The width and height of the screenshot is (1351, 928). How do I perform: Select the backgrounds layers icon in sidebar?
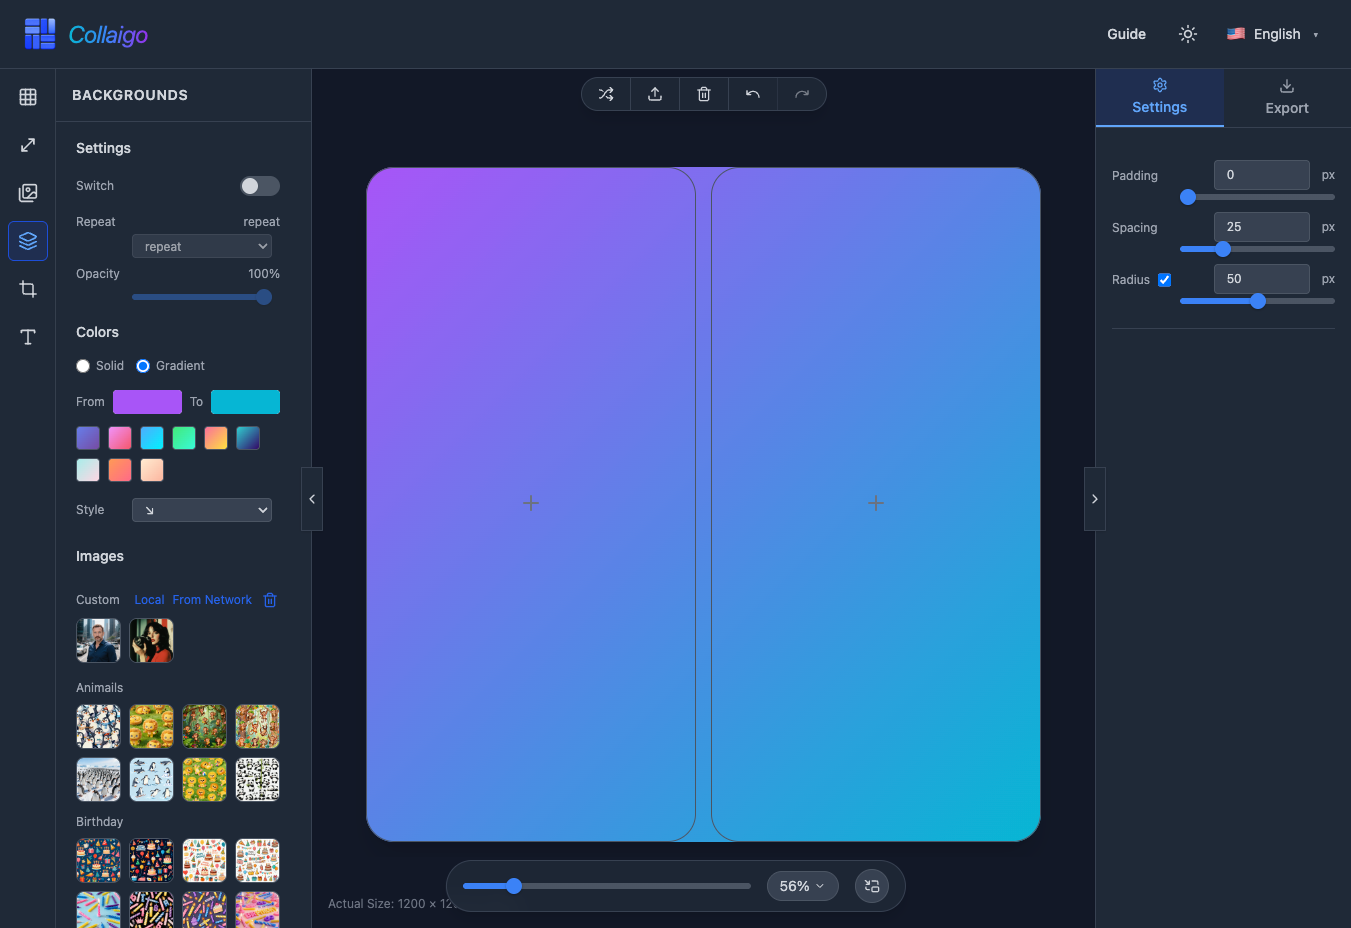pos(28,241)
